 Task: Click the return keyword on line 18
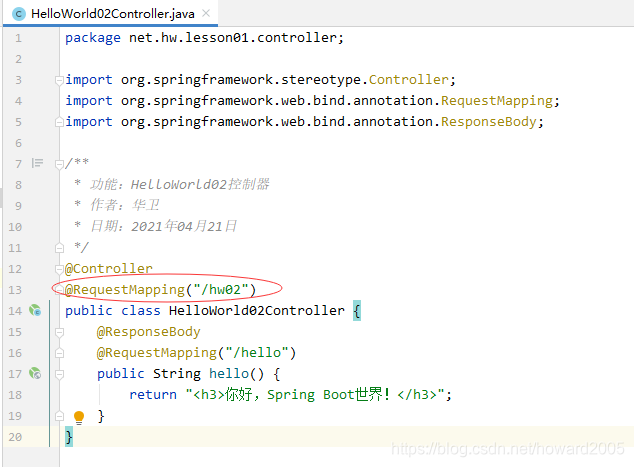click(153, 395)
